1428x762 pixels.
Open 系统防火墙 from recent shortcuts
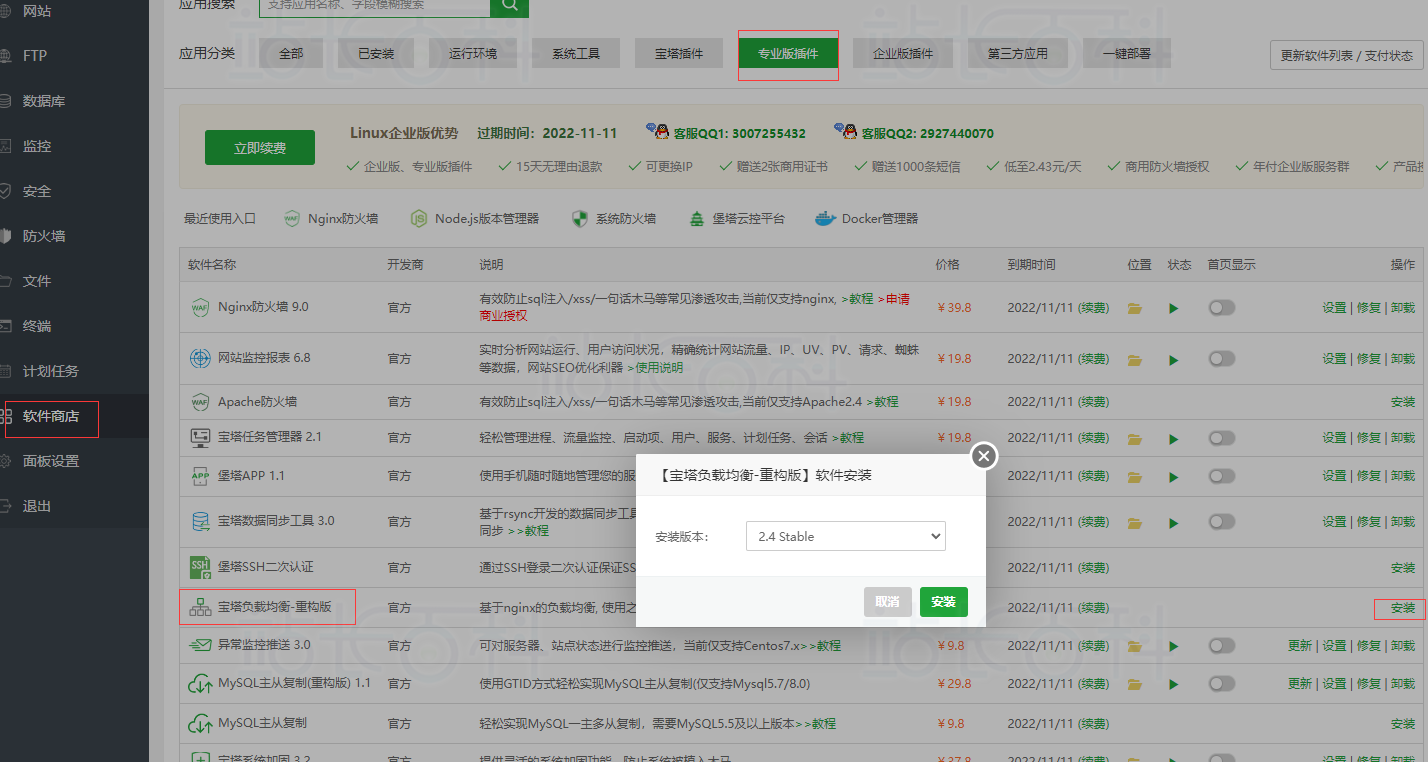click(x=613, y=218)
